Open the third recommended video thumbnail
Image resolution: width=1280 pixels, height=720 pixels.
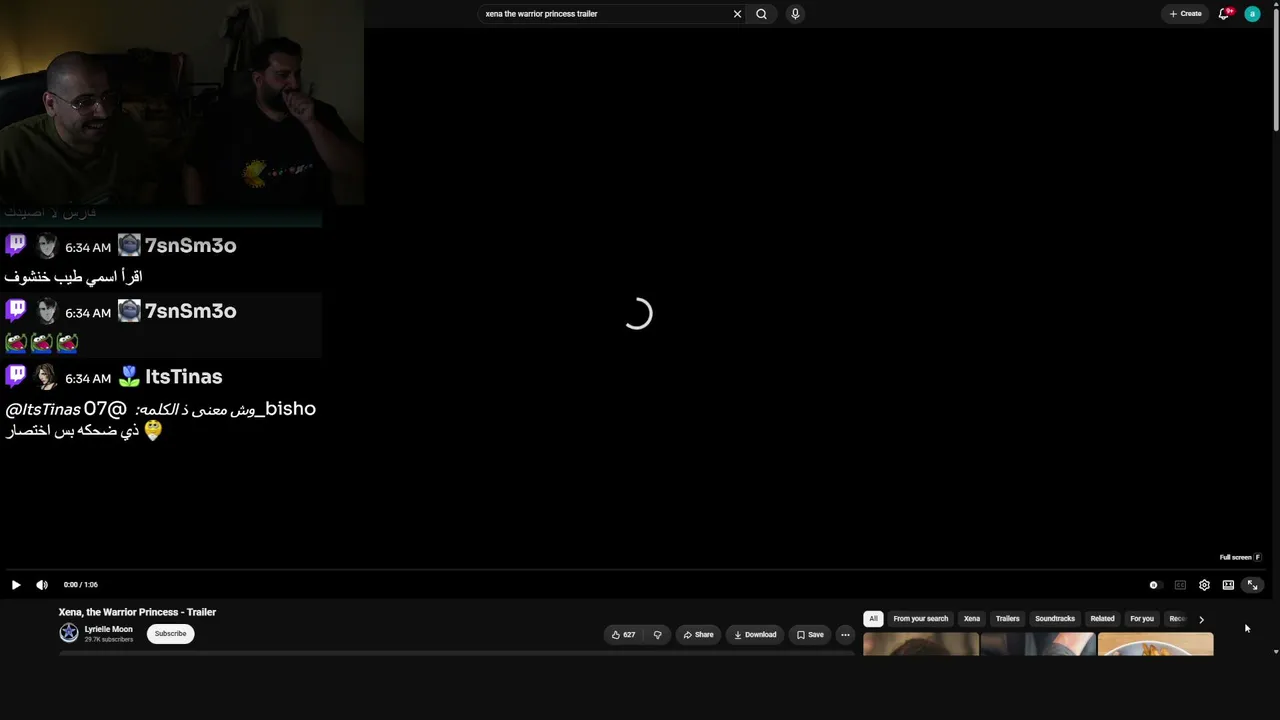[1155, 645]
